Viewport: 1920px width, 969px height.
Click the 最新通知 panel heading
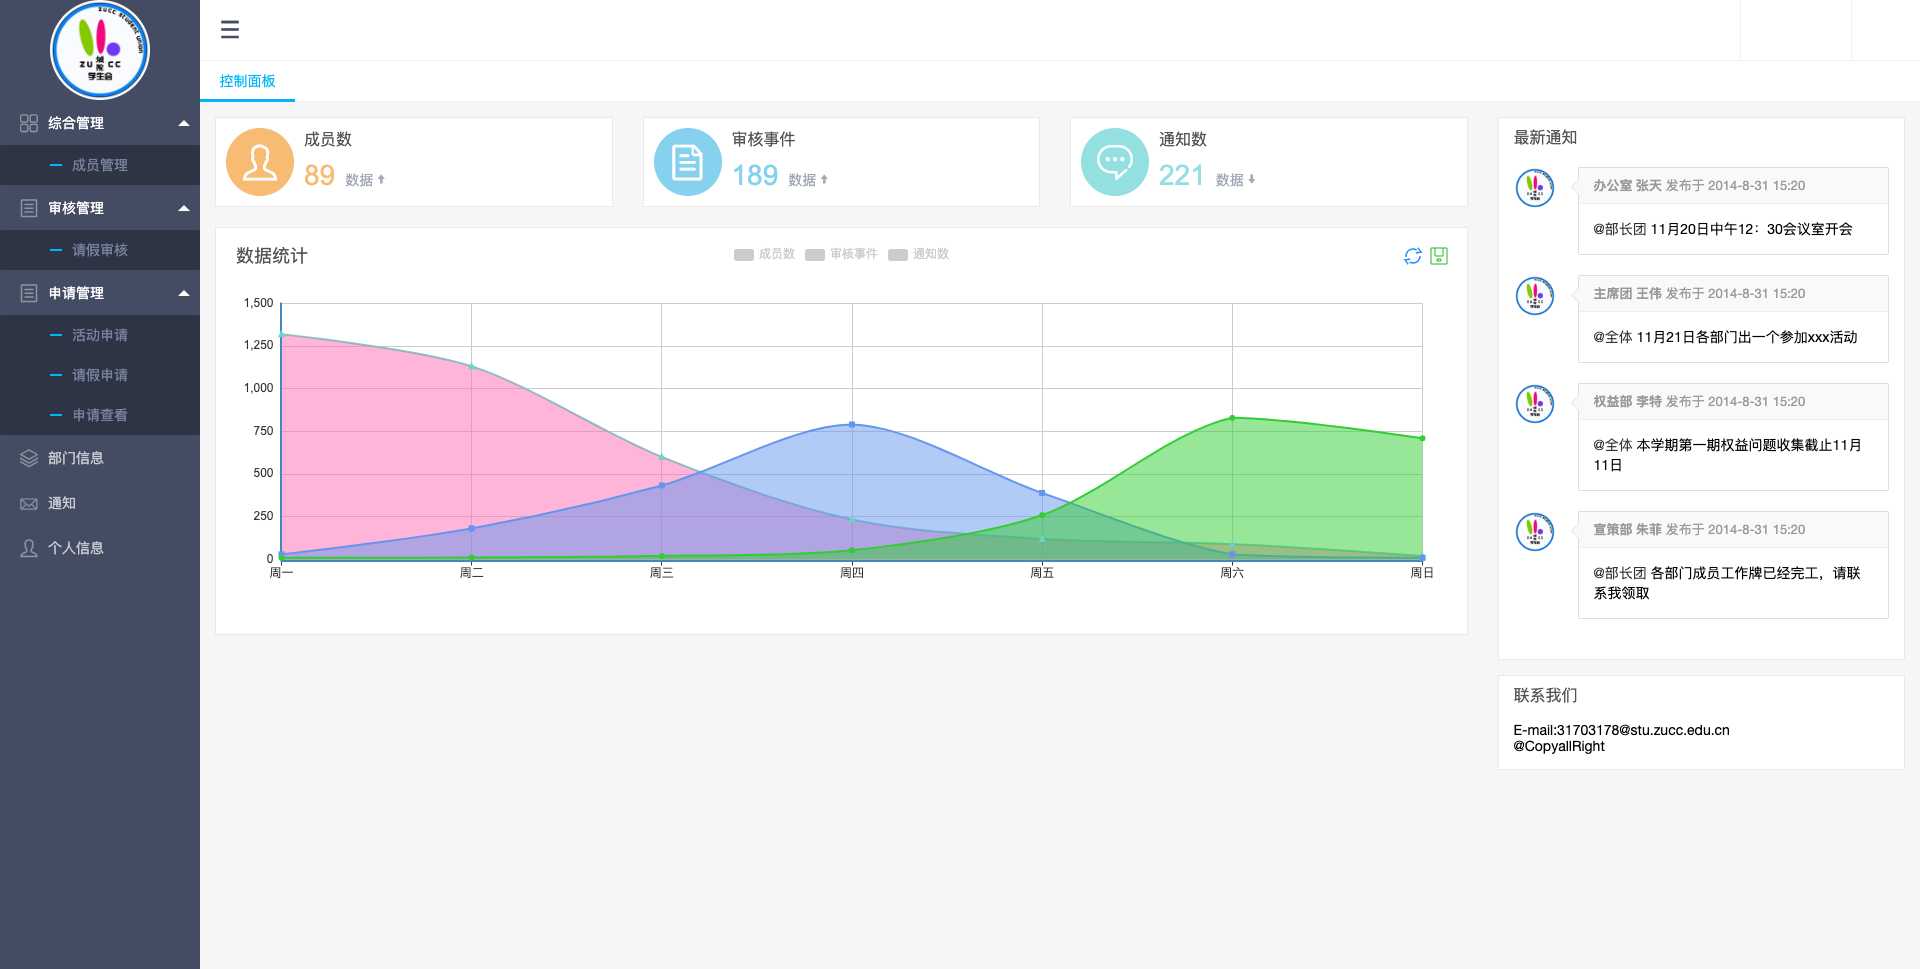pyautogui.click(x=1545, y=138)
